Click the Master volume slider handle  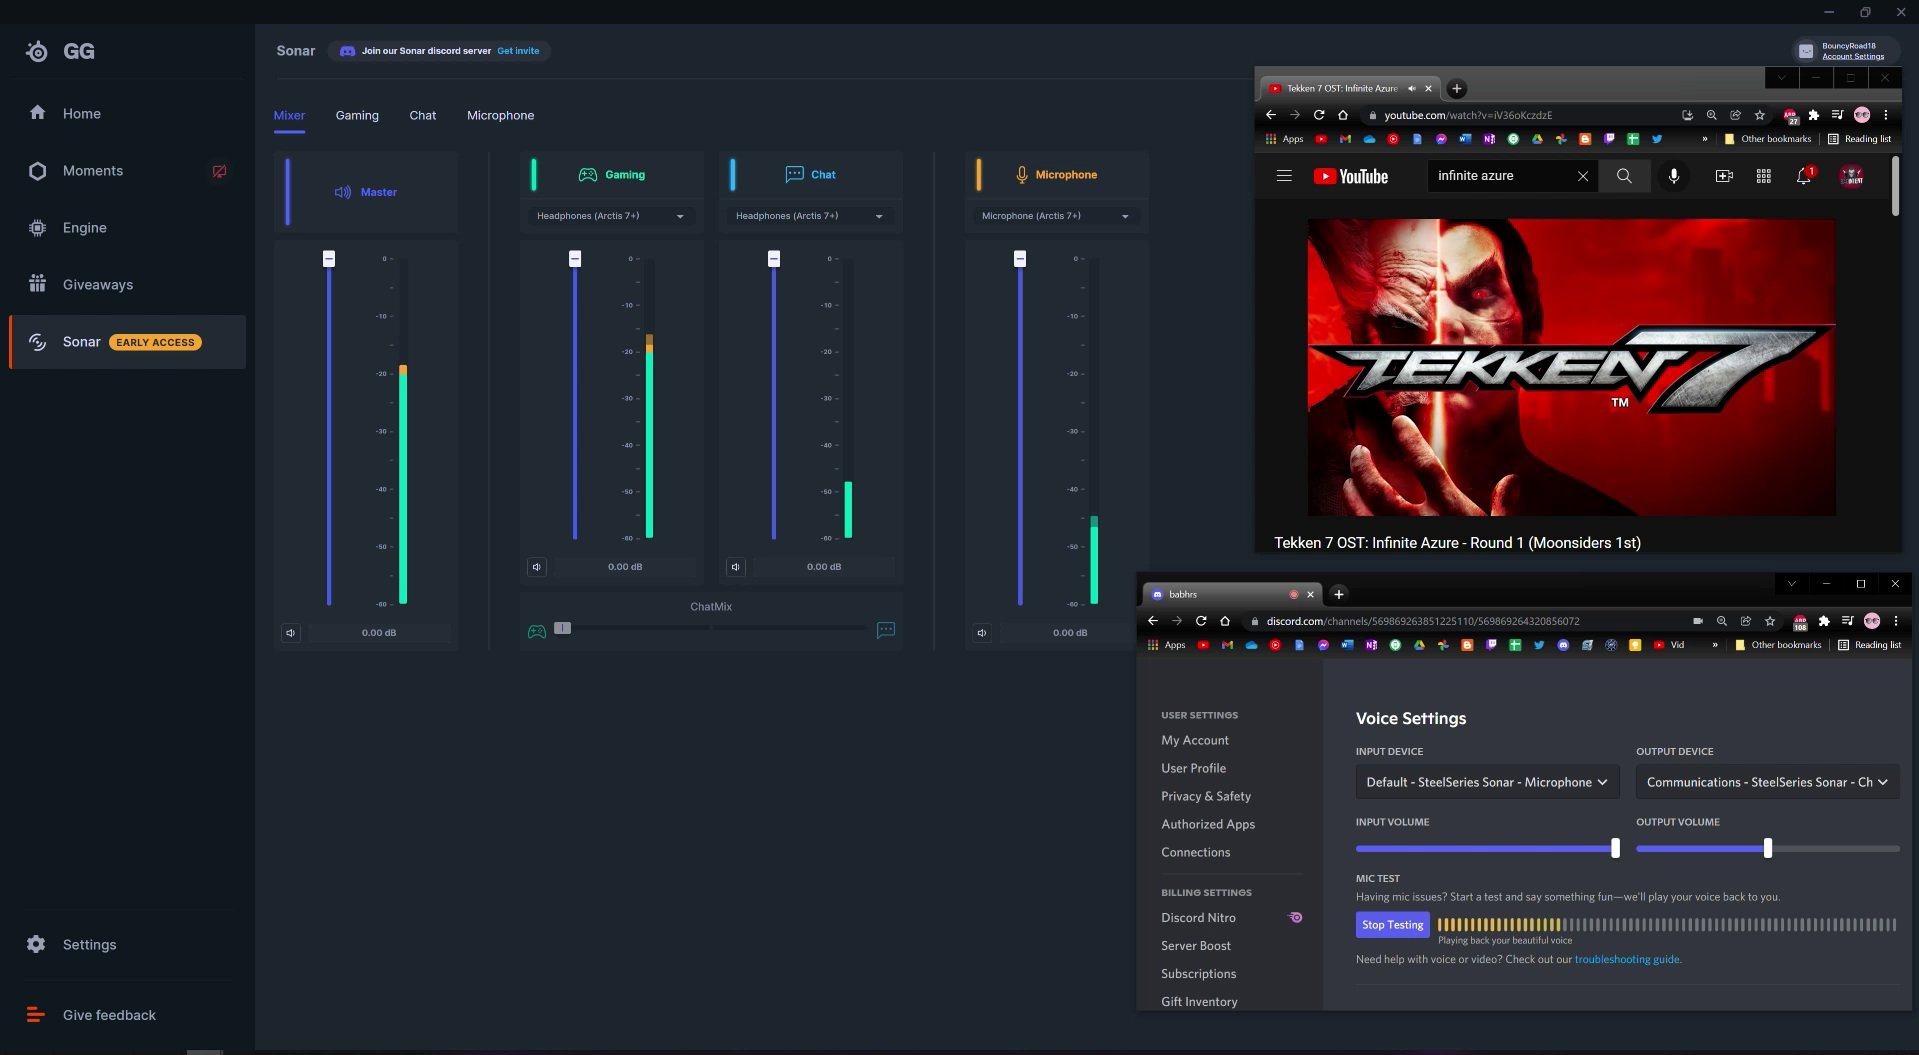[329, 259]
